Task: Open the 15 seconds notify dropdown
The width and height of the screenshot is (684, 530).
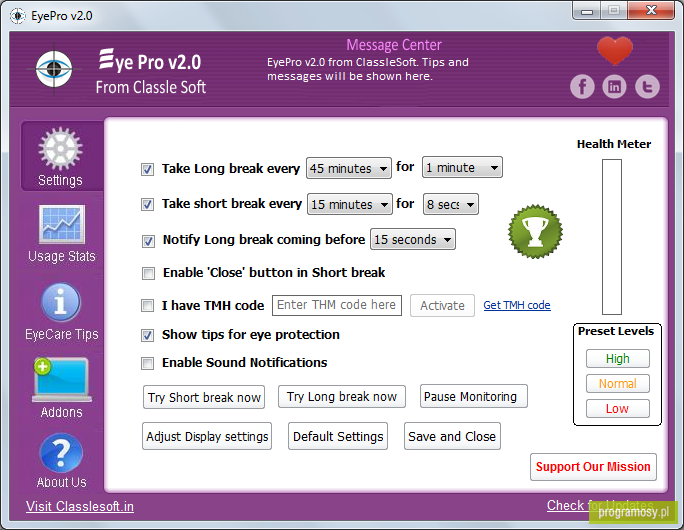Action: [x=413, y=239]
